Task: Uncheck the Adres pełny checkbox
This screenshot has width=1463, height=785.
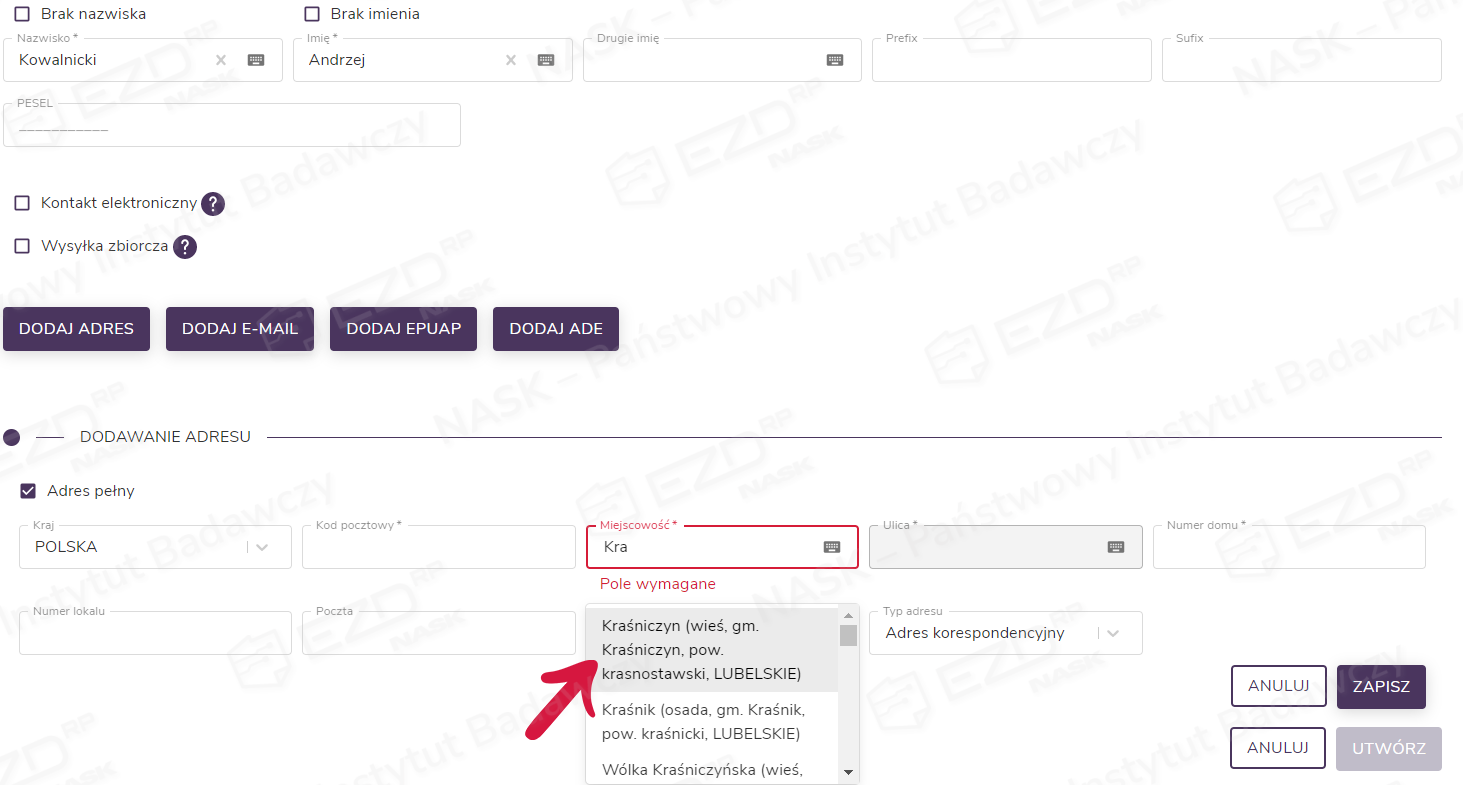Action: 28,491
